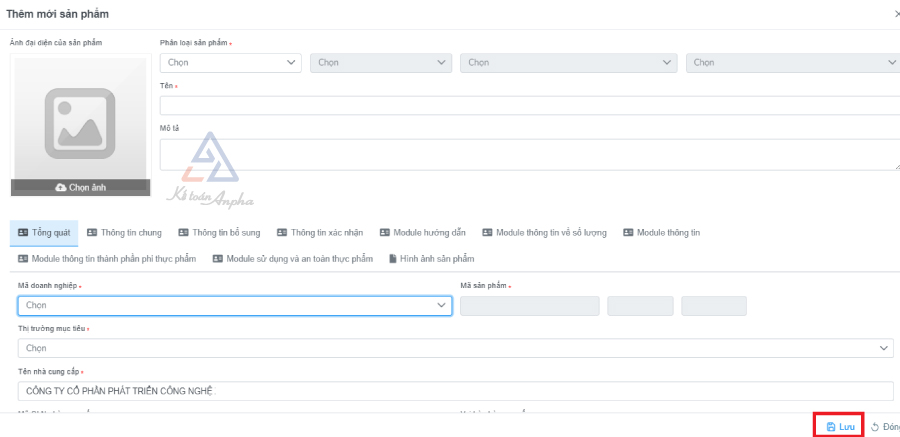Click the Mô tả text area

tap(528, 154)
